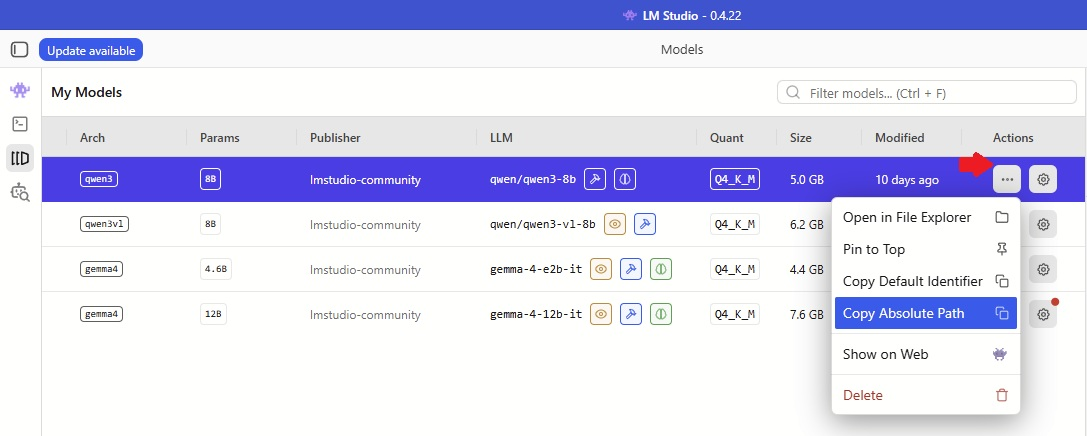Click the tool-use hammer icon for qwen3-vl-8b
Viewport: 1087px width, 436px height.
[x=645, y=225]
